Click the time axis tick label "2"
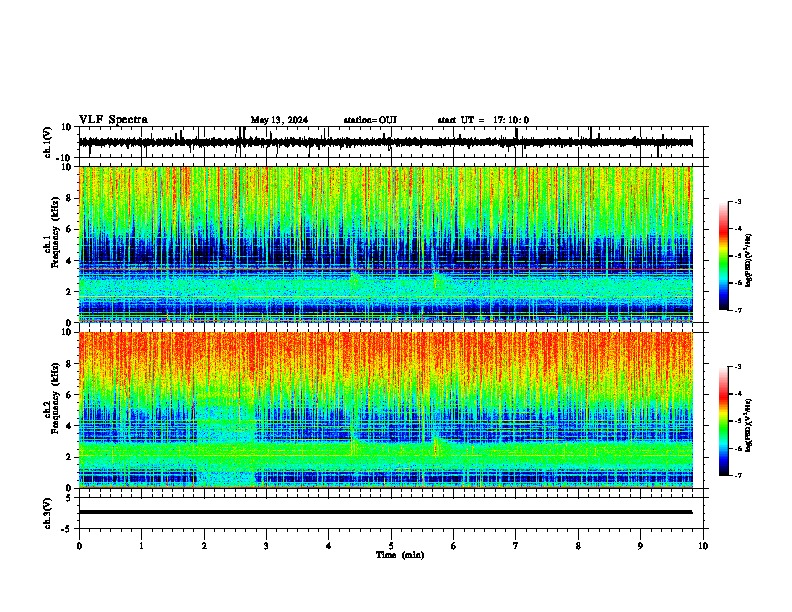 click(204, 546)
